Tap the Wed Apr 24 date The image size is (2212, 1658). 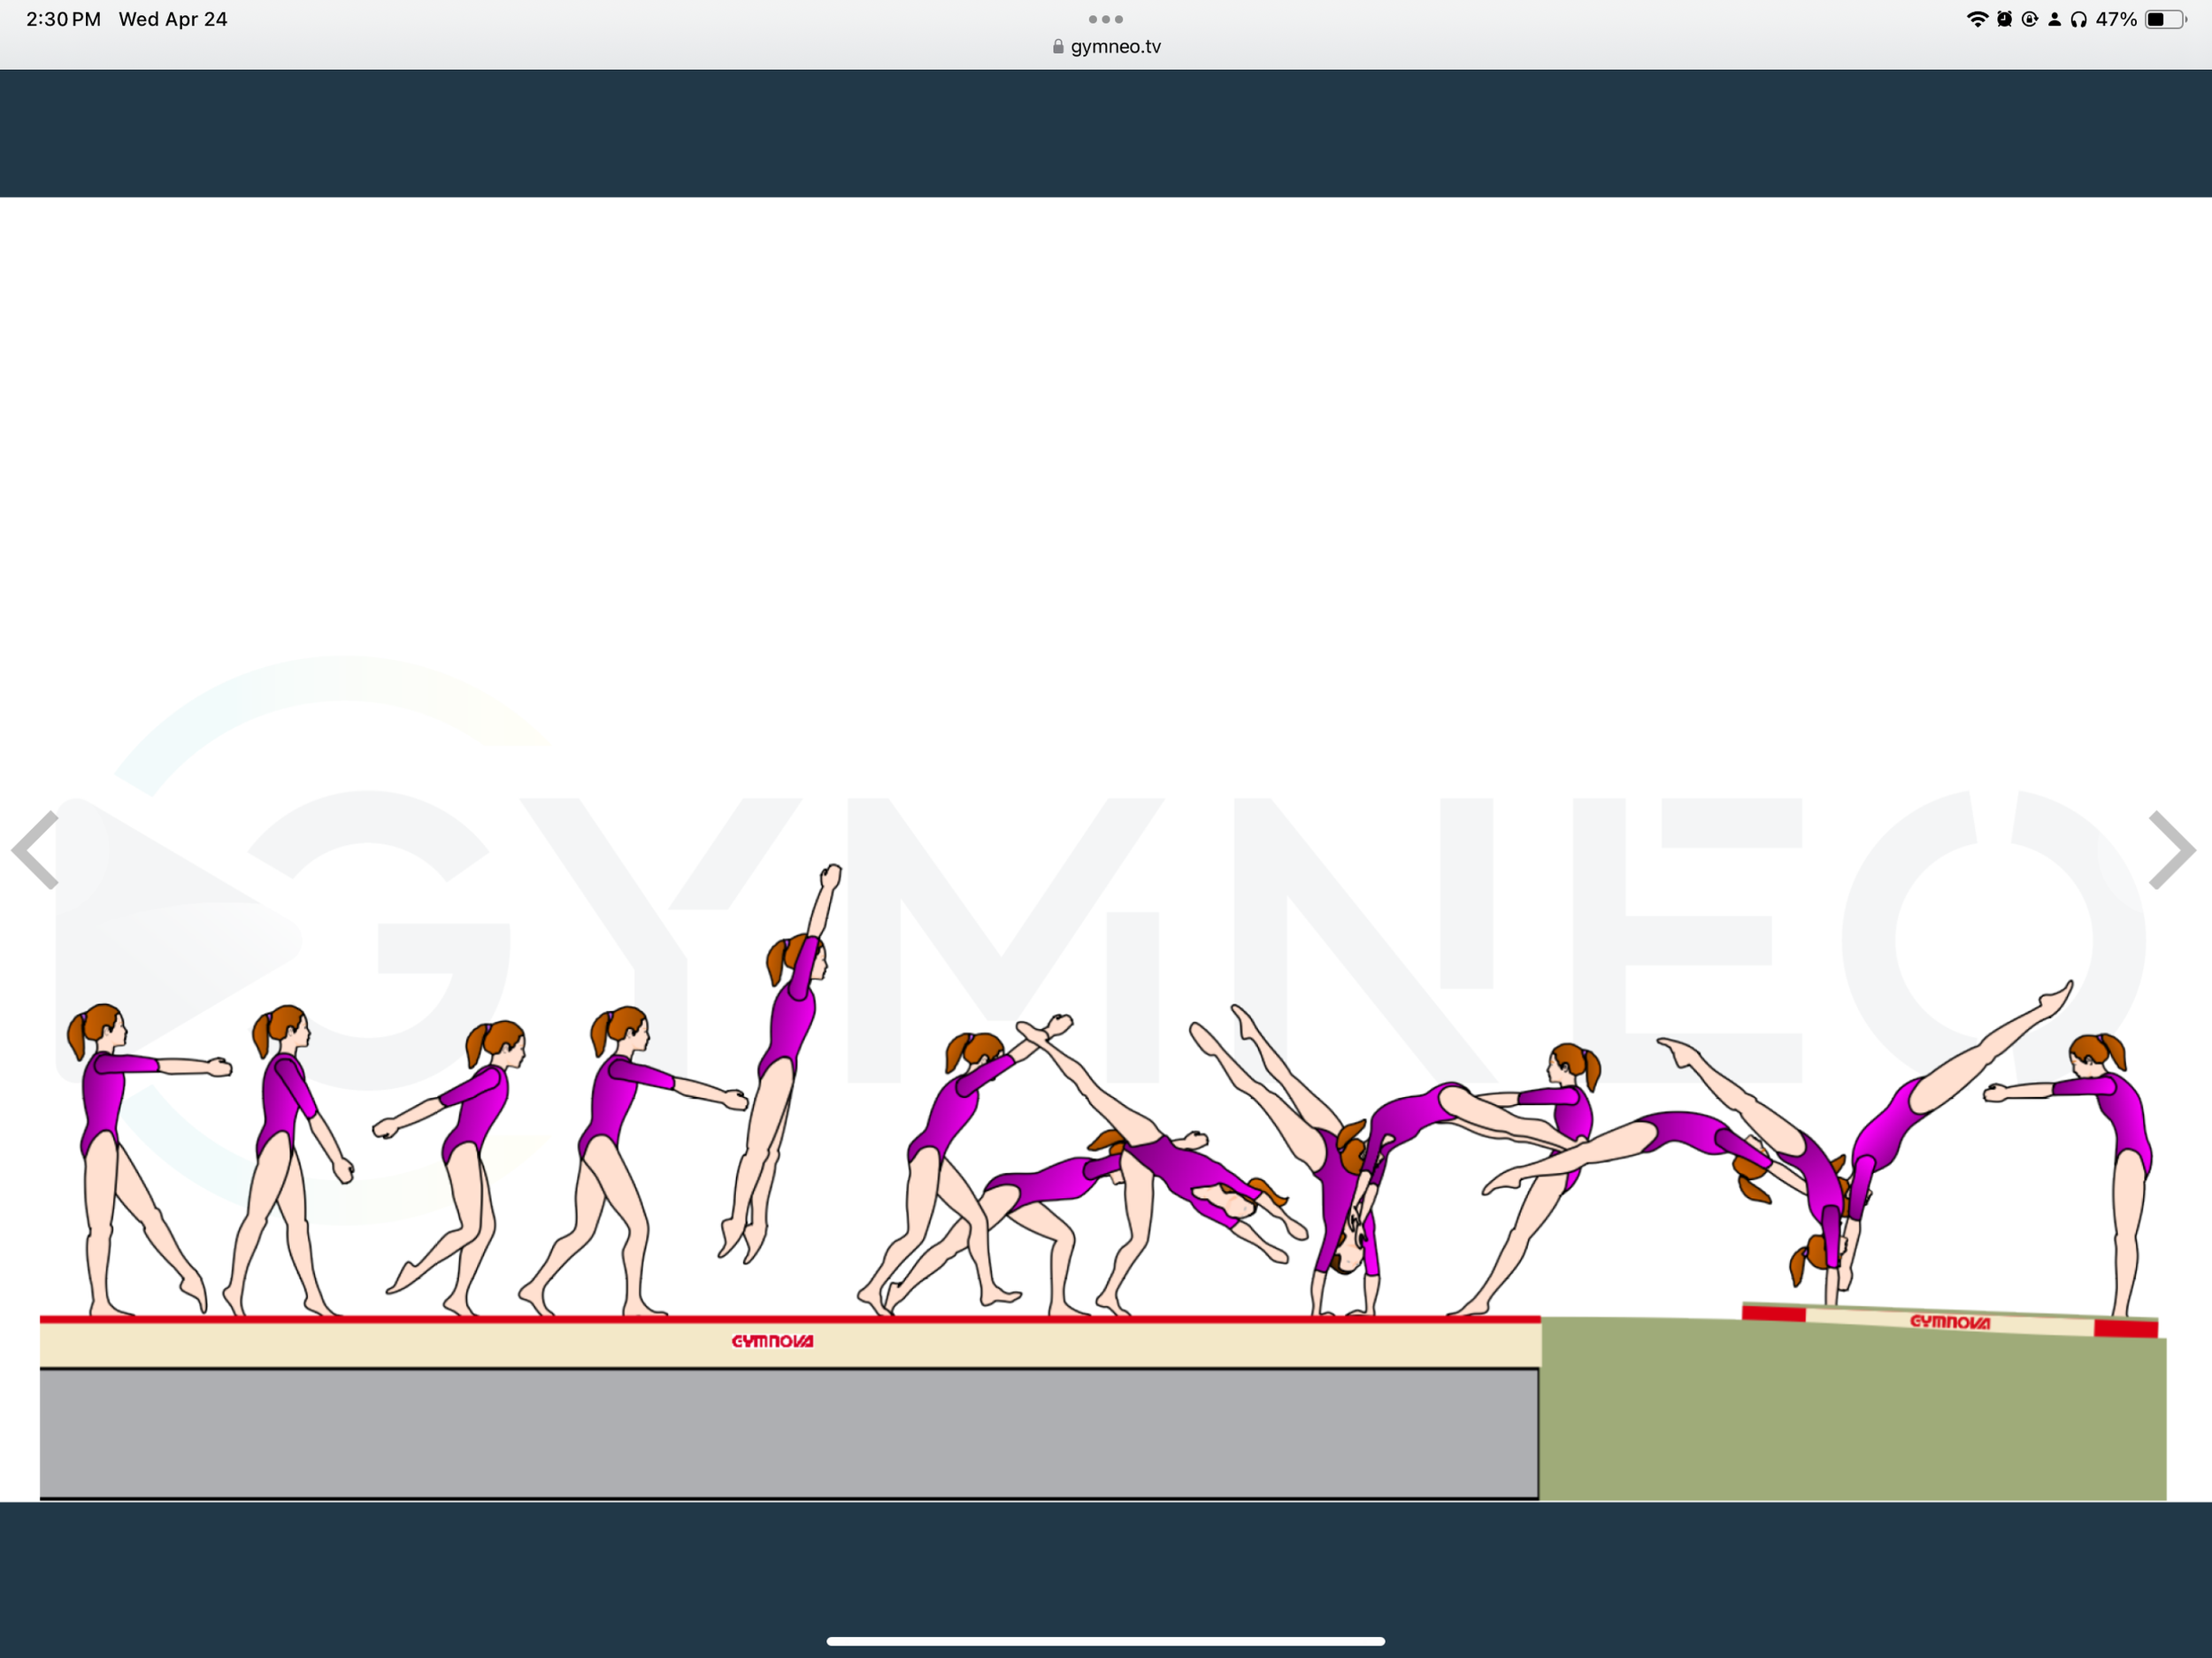point(173,19)
